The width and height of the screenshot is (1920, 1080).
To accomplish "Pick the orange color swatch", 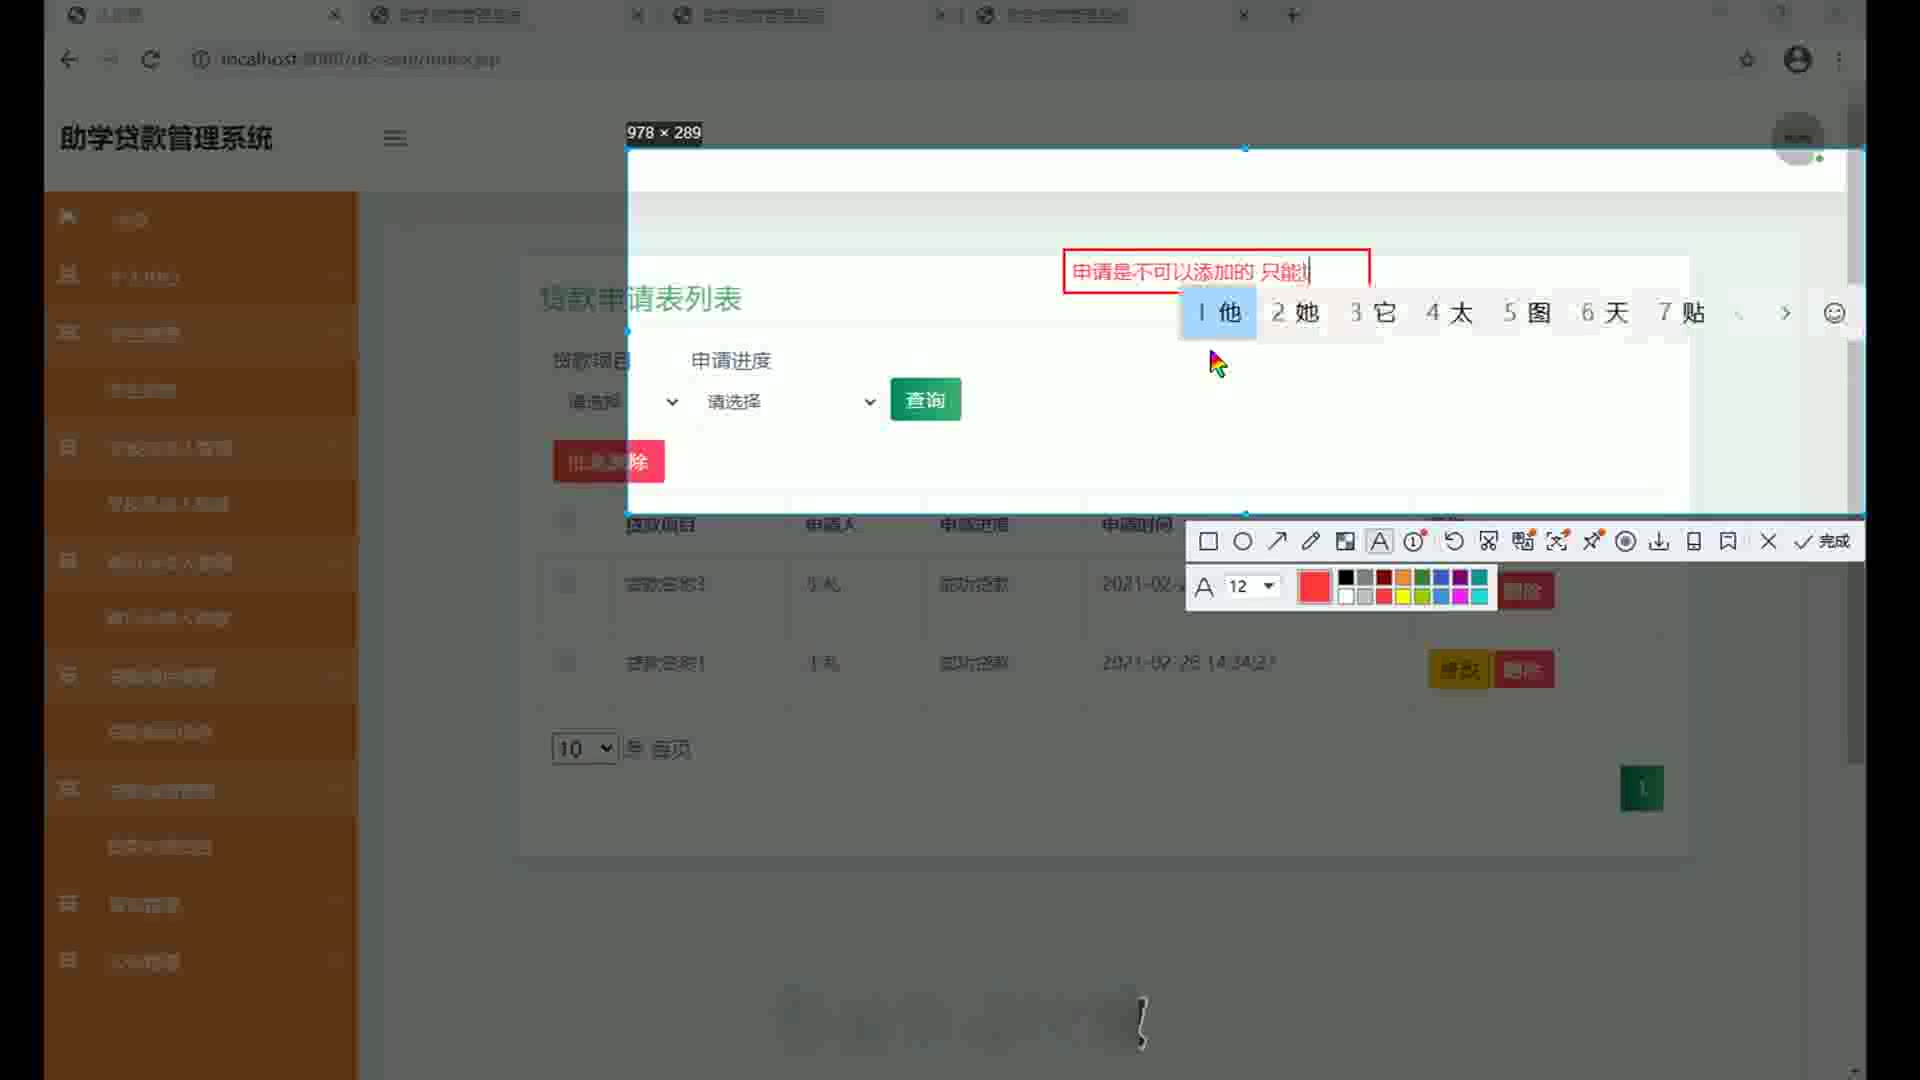I will [1403, 577].
